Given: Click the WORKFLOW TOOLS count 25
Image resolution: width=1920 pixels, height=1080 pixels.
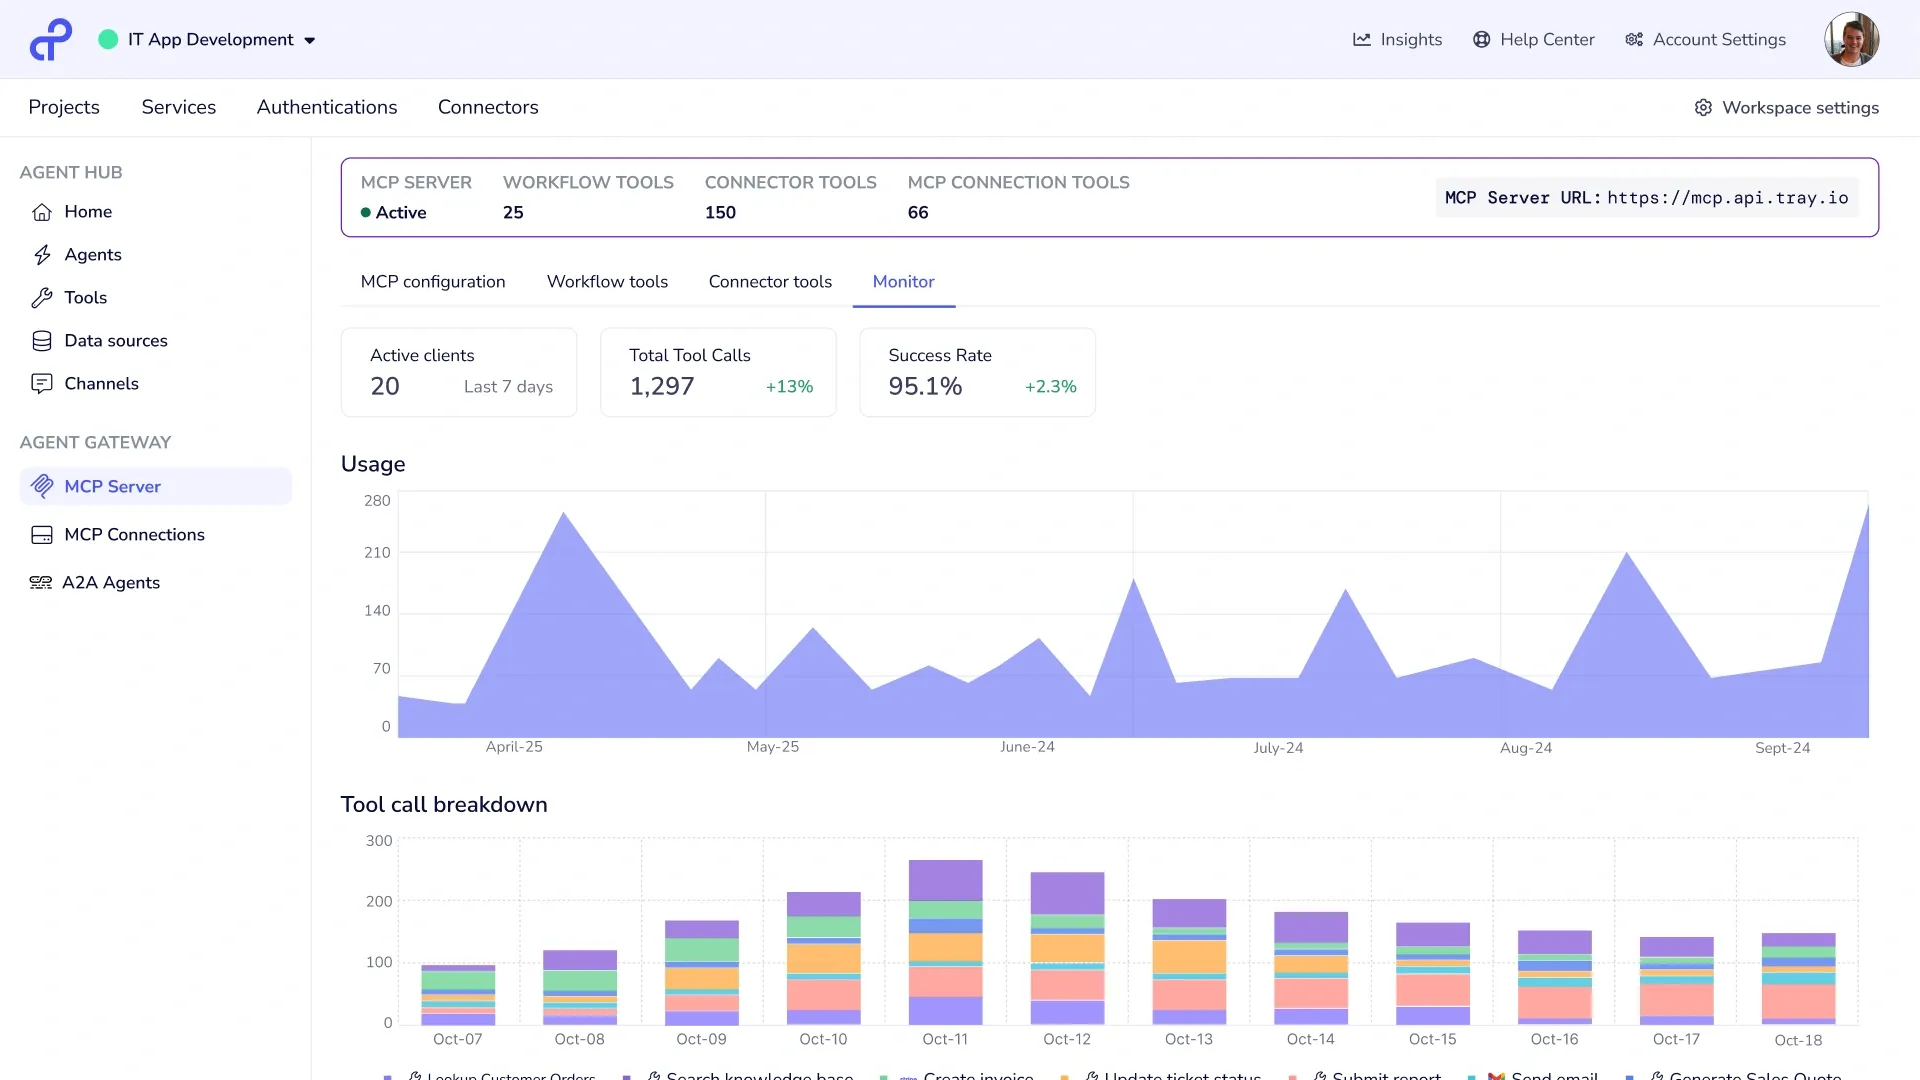Looking at the screenshot, I should [513, 213].
